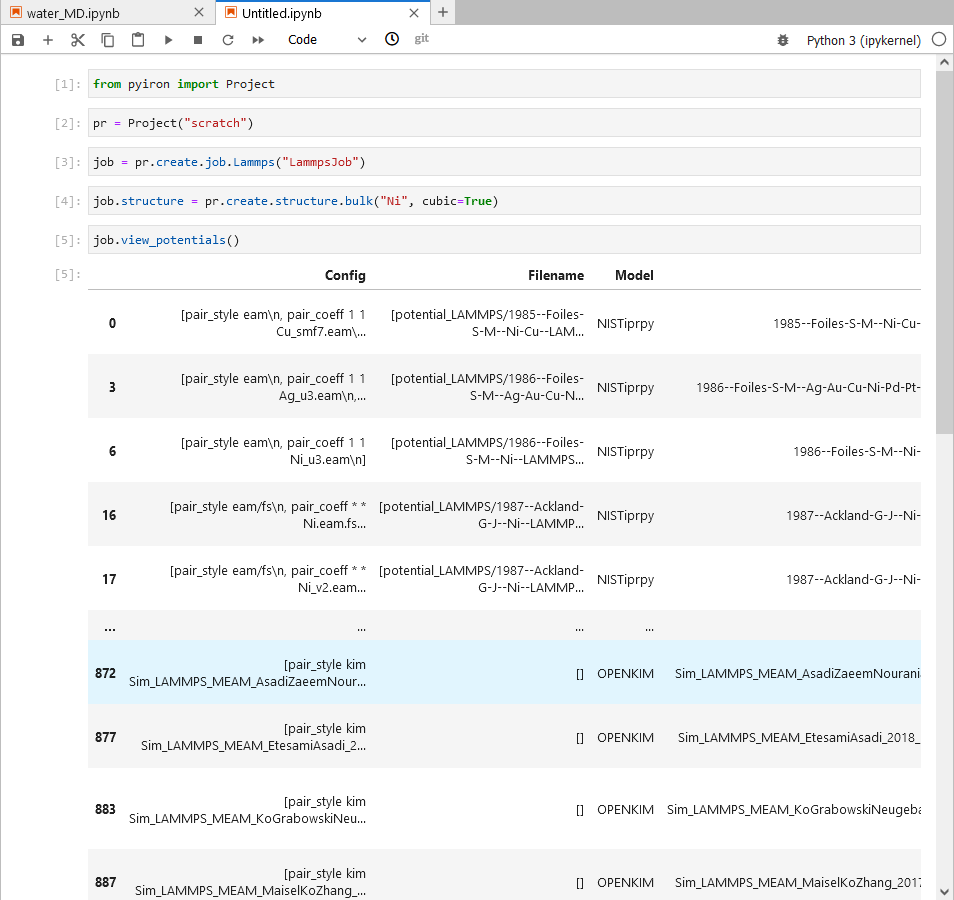Viewport: 954px width, 900px height.
Task: Save the notebook
Action: click(17, 39)
